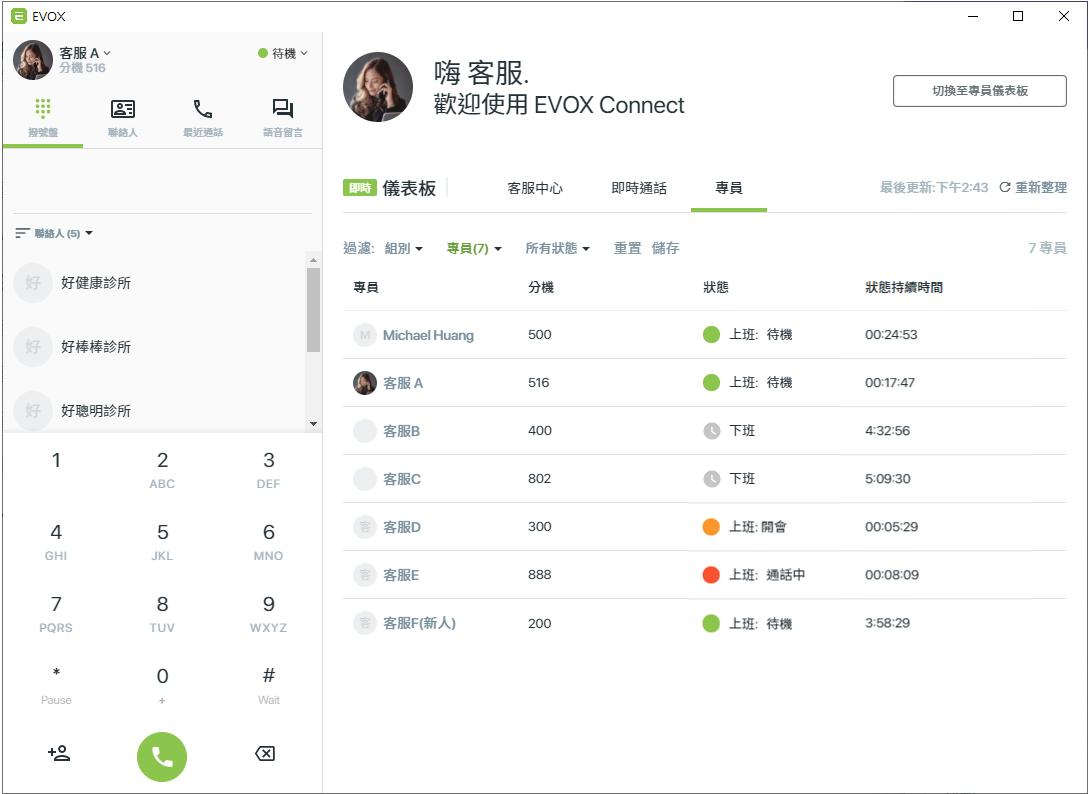Click the orange 開會 status dot for 客服D
The width and height of the screenshot is (1090, 794).
(711, 527)
